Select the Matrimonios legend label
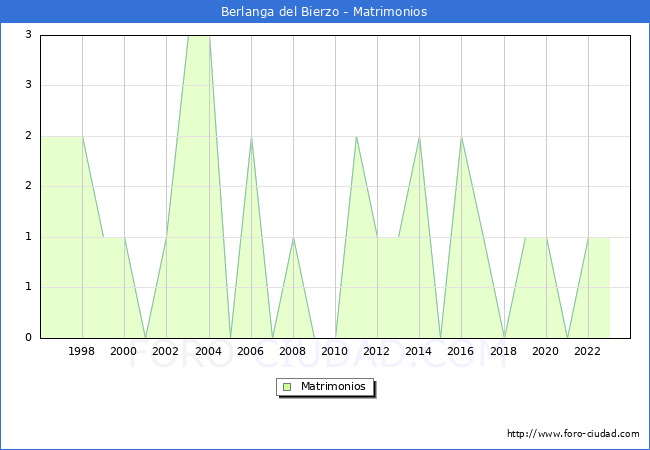The height and width of the screenshot is (450, 650). point(333,386)
